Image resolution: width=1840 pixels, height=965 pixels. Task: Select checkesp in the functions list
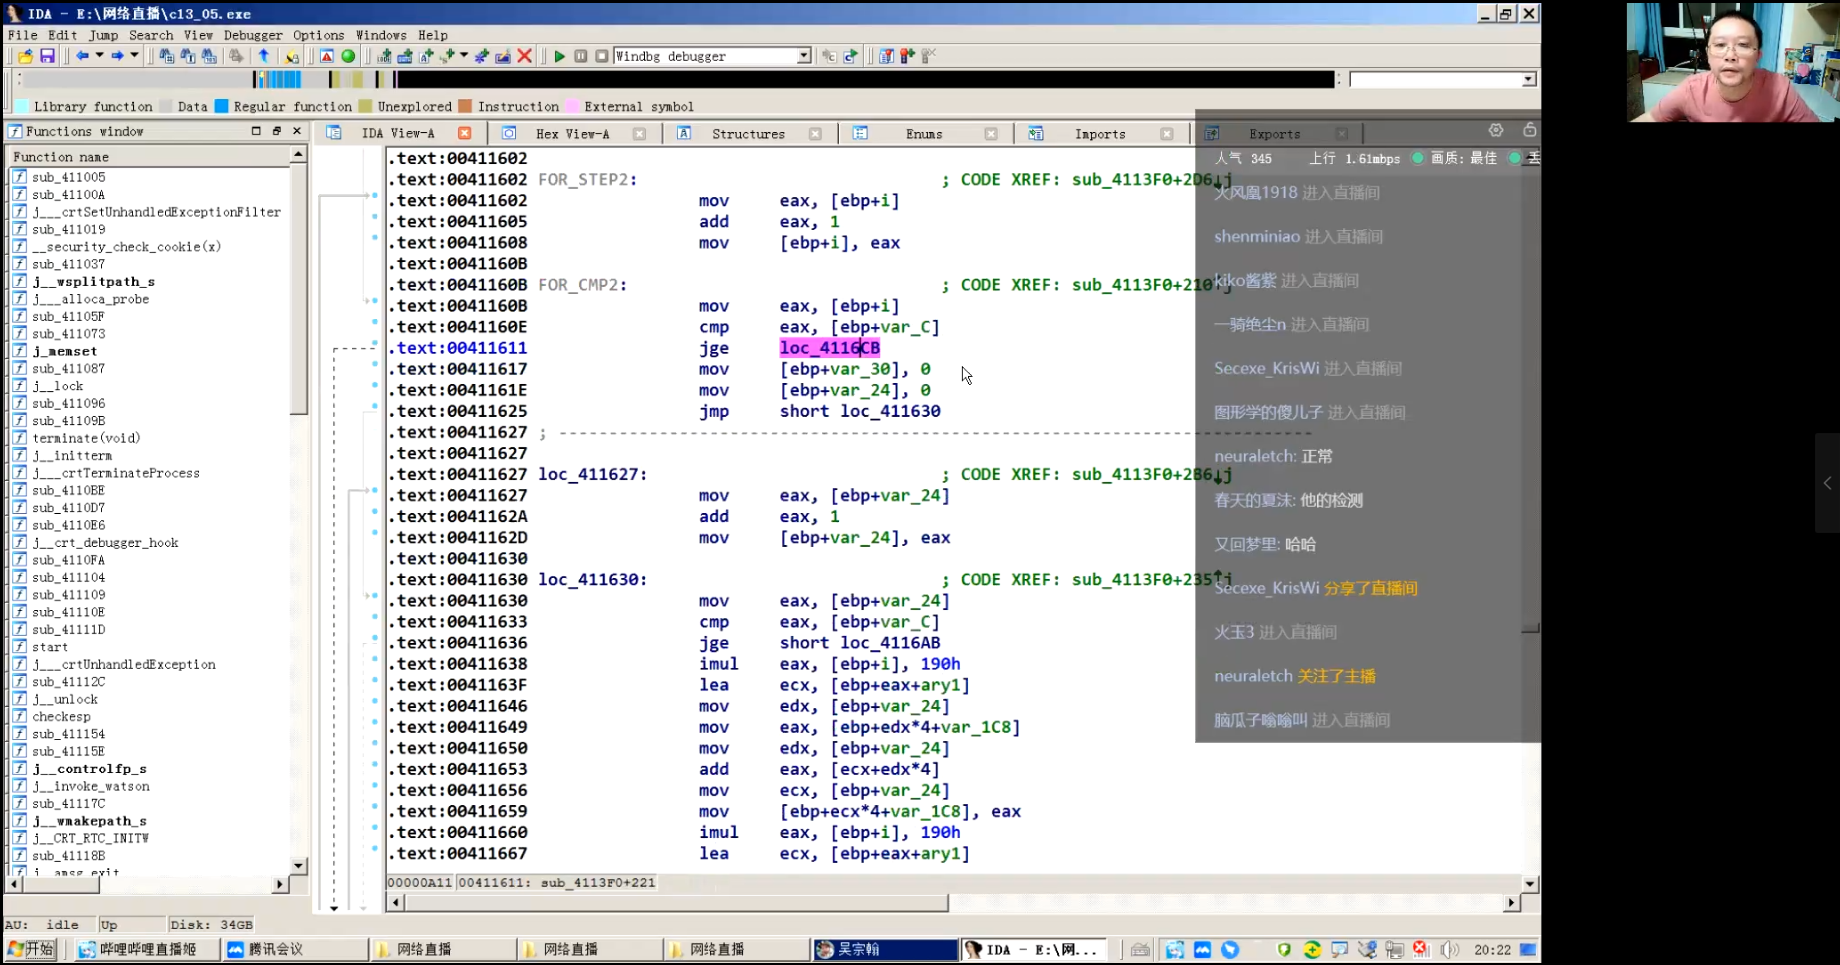[61, 717]
